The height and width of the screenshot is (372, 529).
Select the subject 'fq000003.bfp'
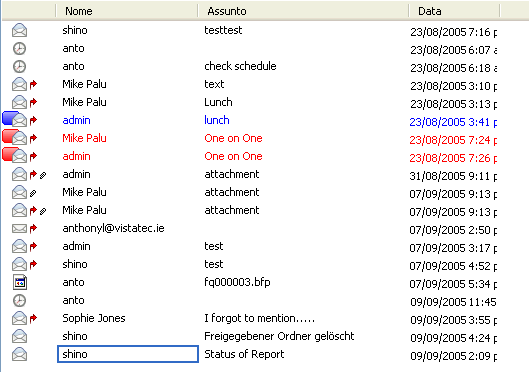[x=237, y=282]
